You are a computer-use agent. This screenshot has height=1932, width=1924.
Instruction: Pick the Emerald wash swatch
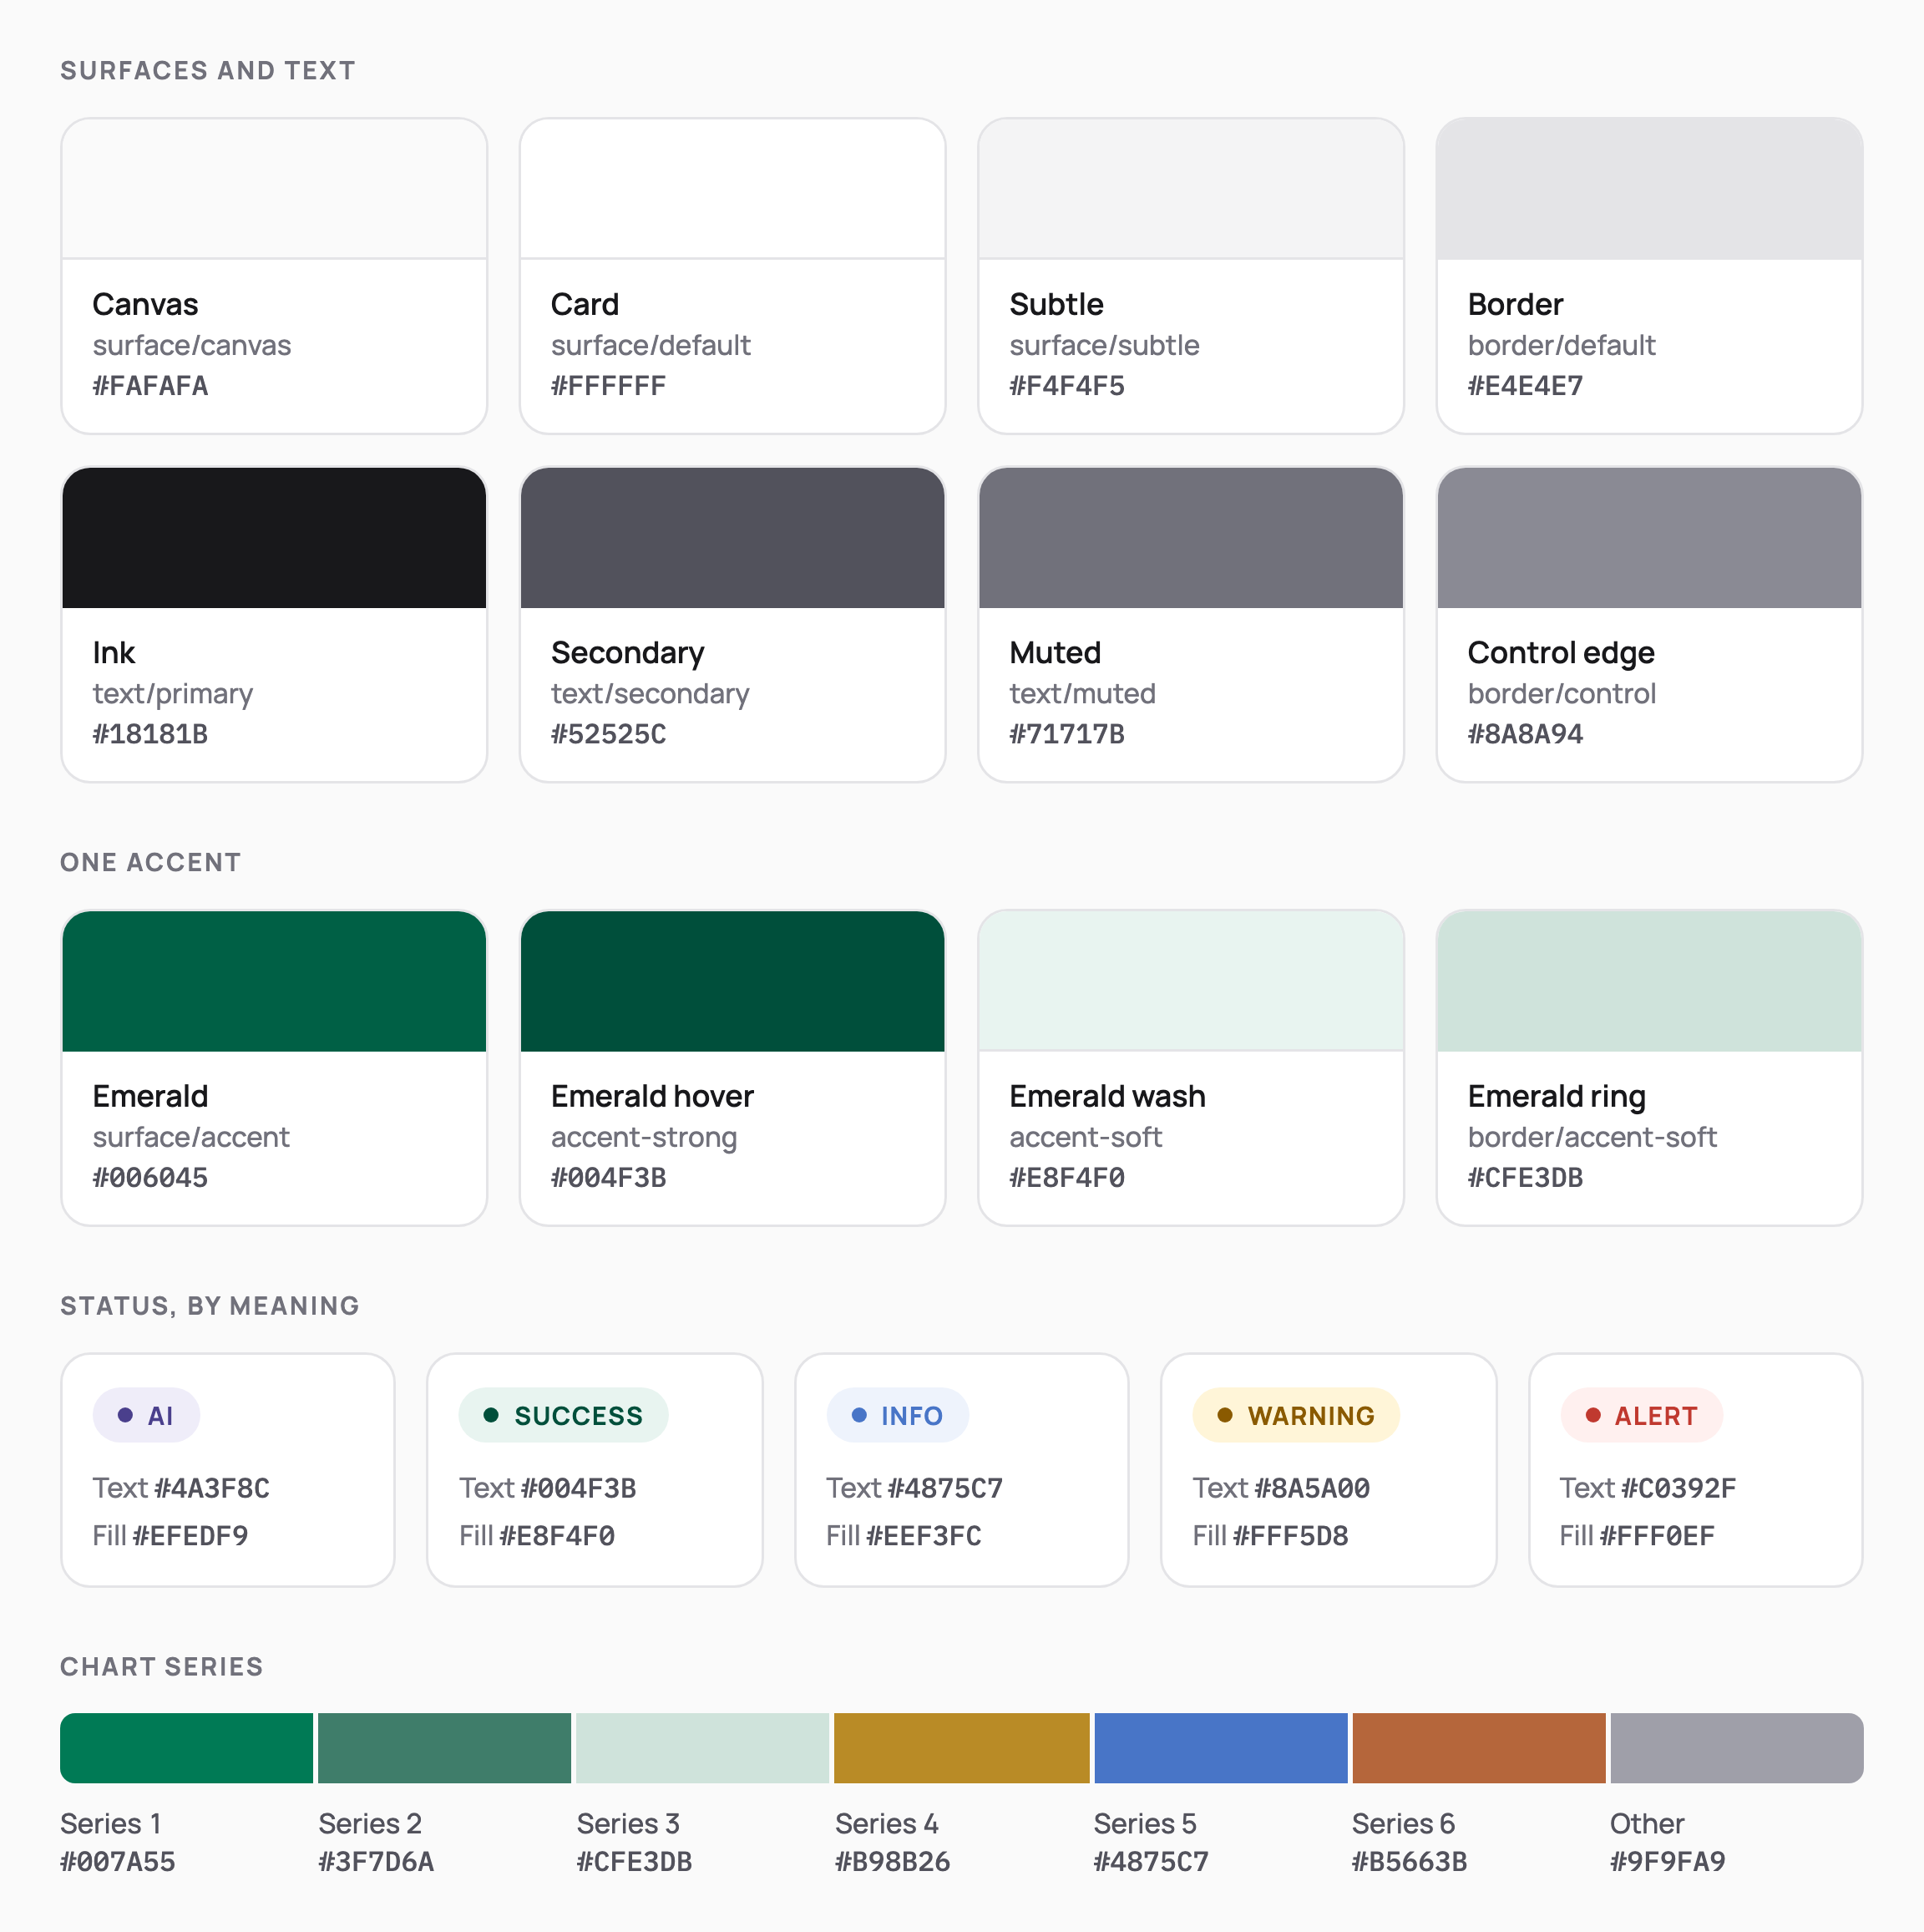[x=1190, y=981]
